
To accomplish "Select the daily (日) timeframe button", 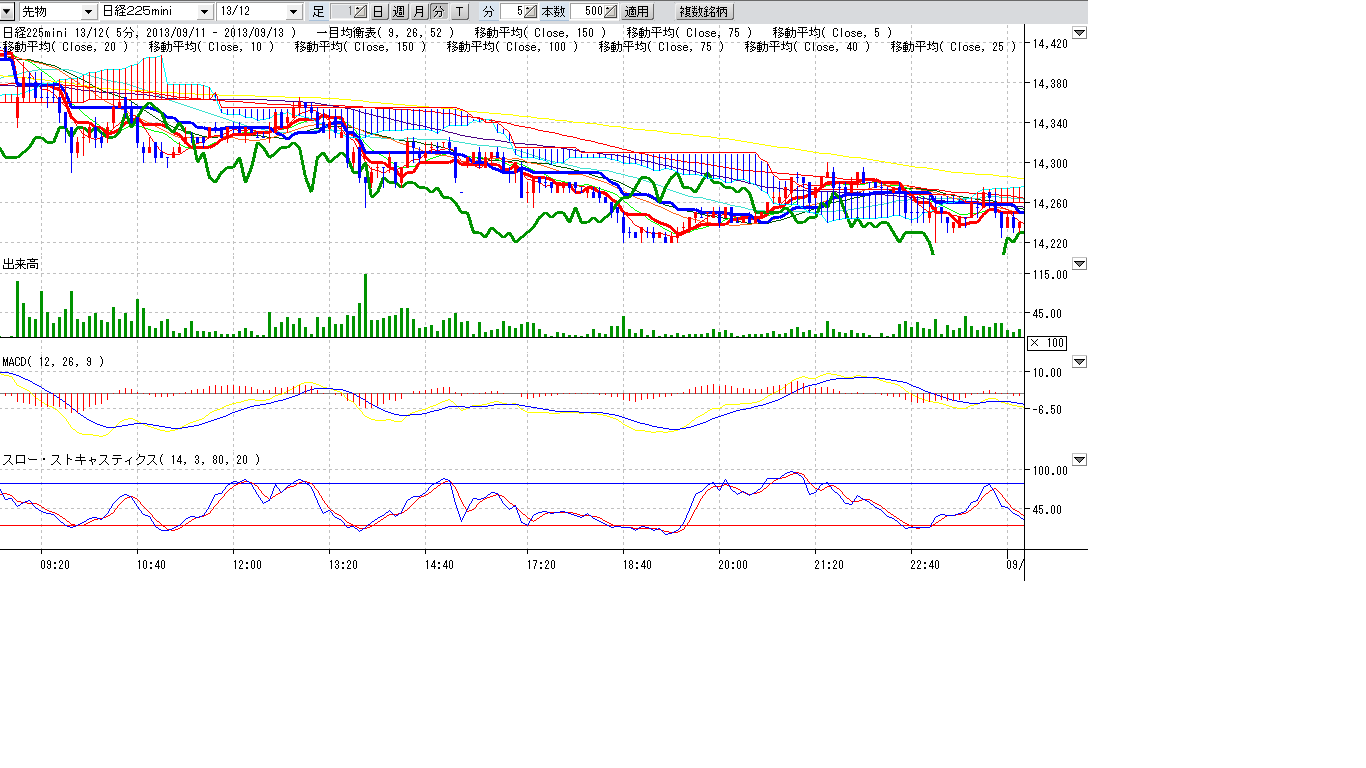I will [378, 12].
